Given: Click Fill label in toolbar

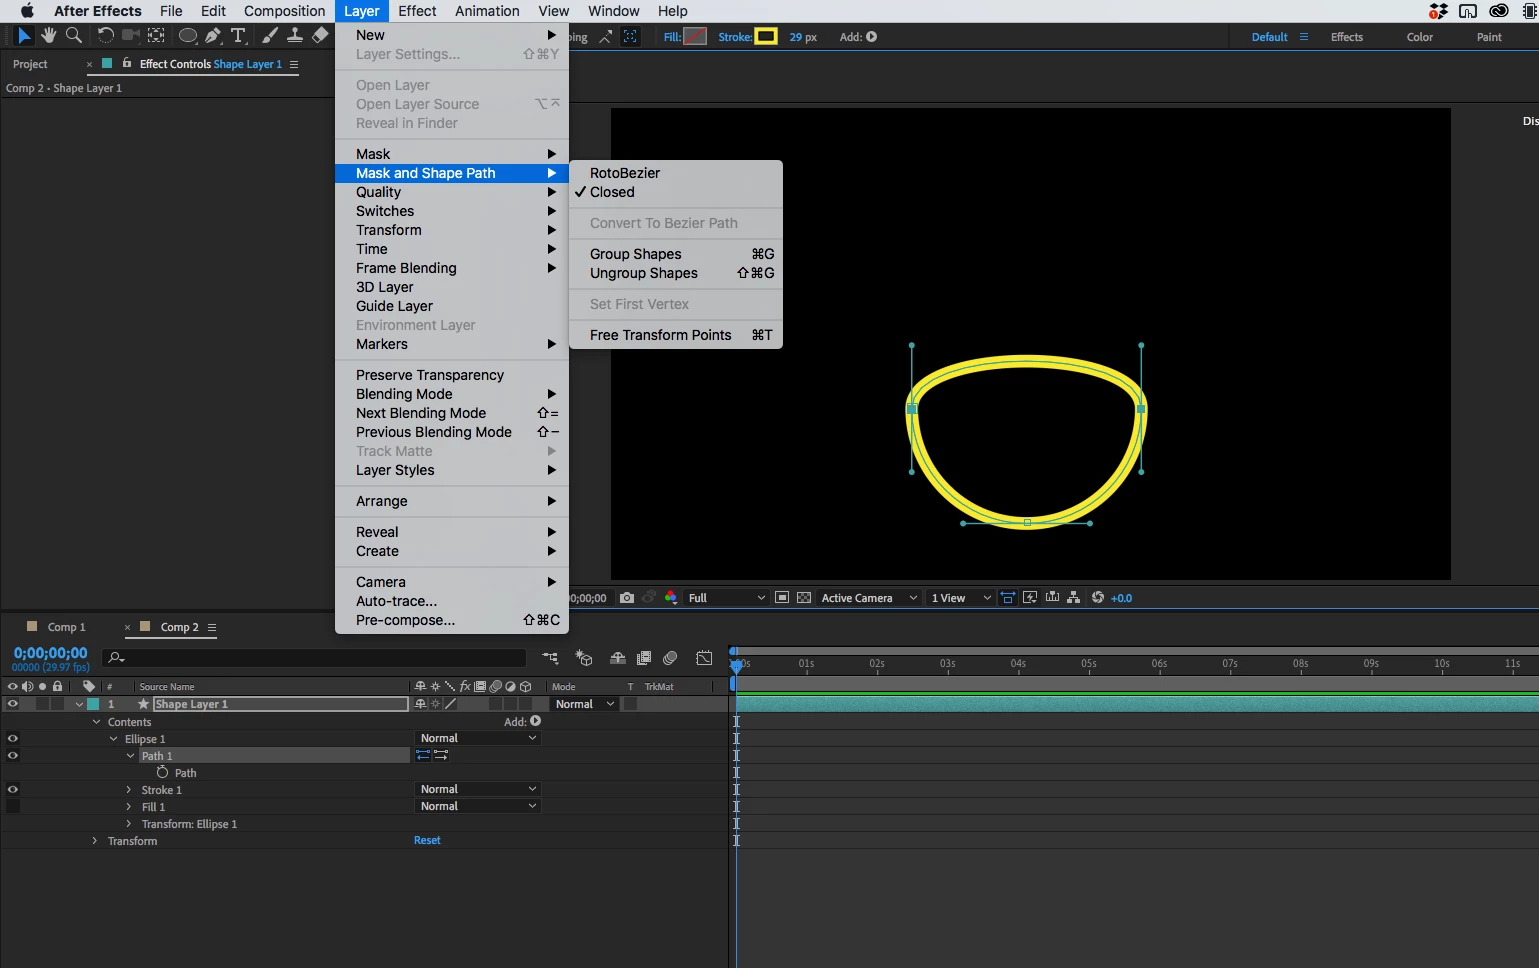Looking at the screenshot, I should (672, 37).
